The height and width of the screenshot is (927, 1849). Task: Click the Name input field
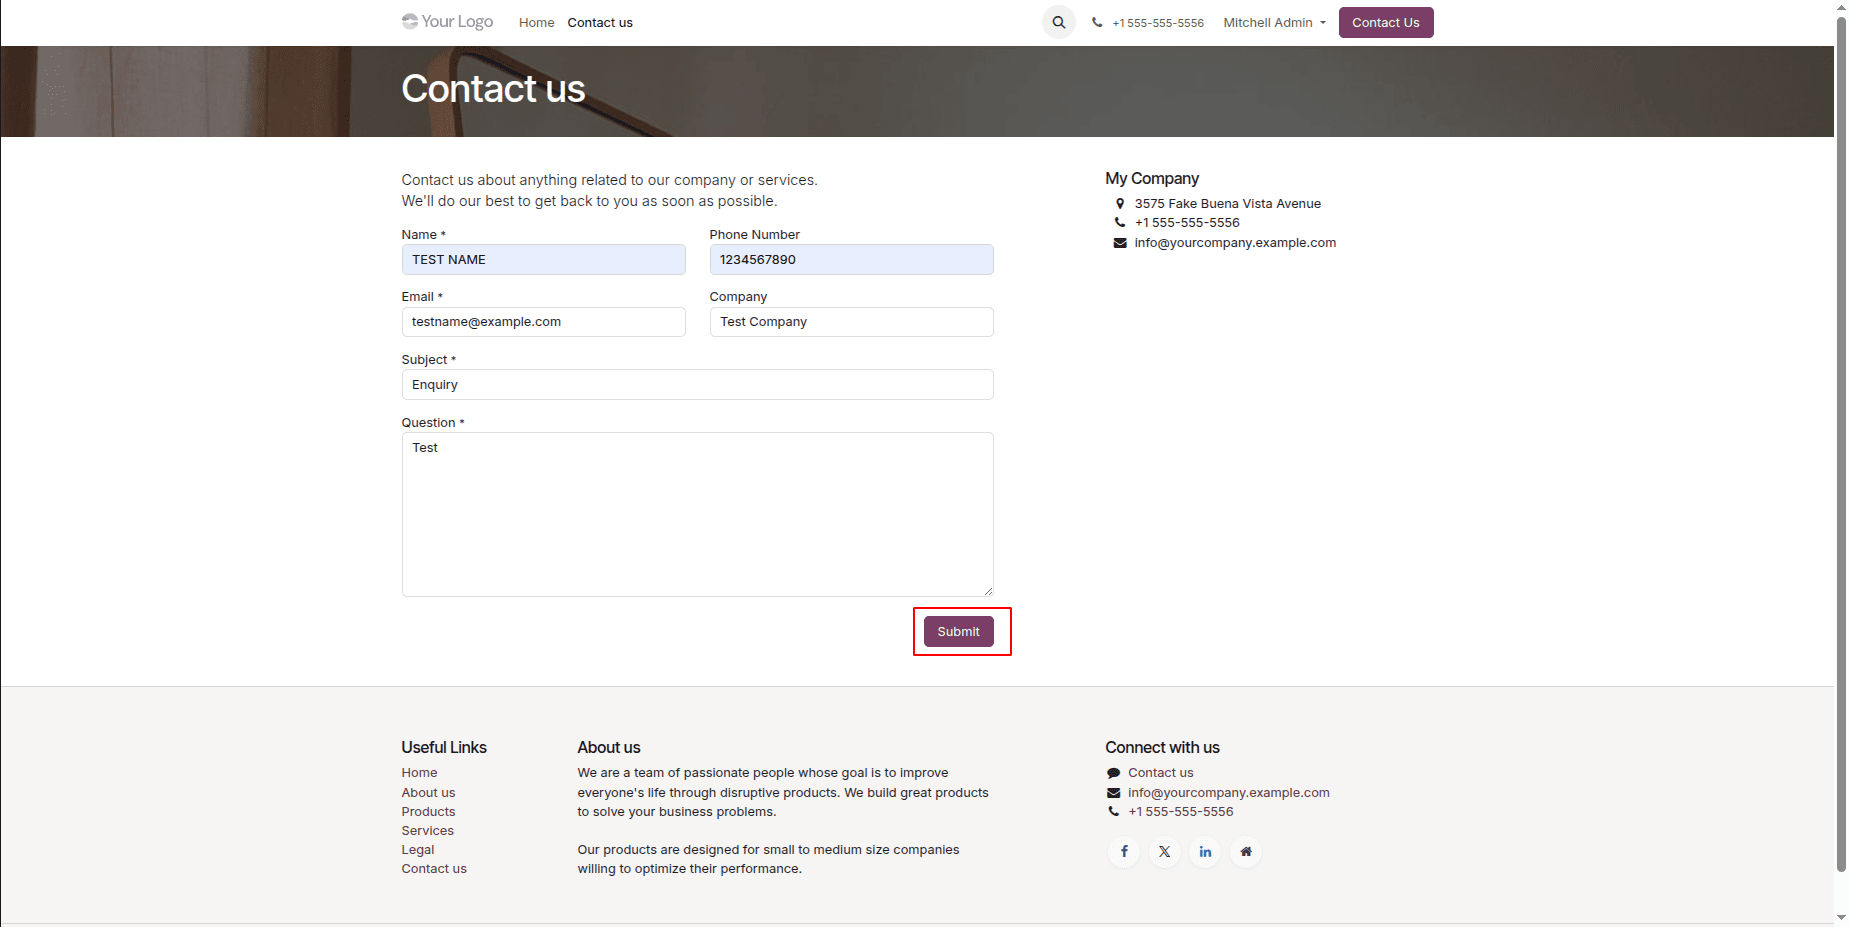pyautogui.click(x=543, y=260)
